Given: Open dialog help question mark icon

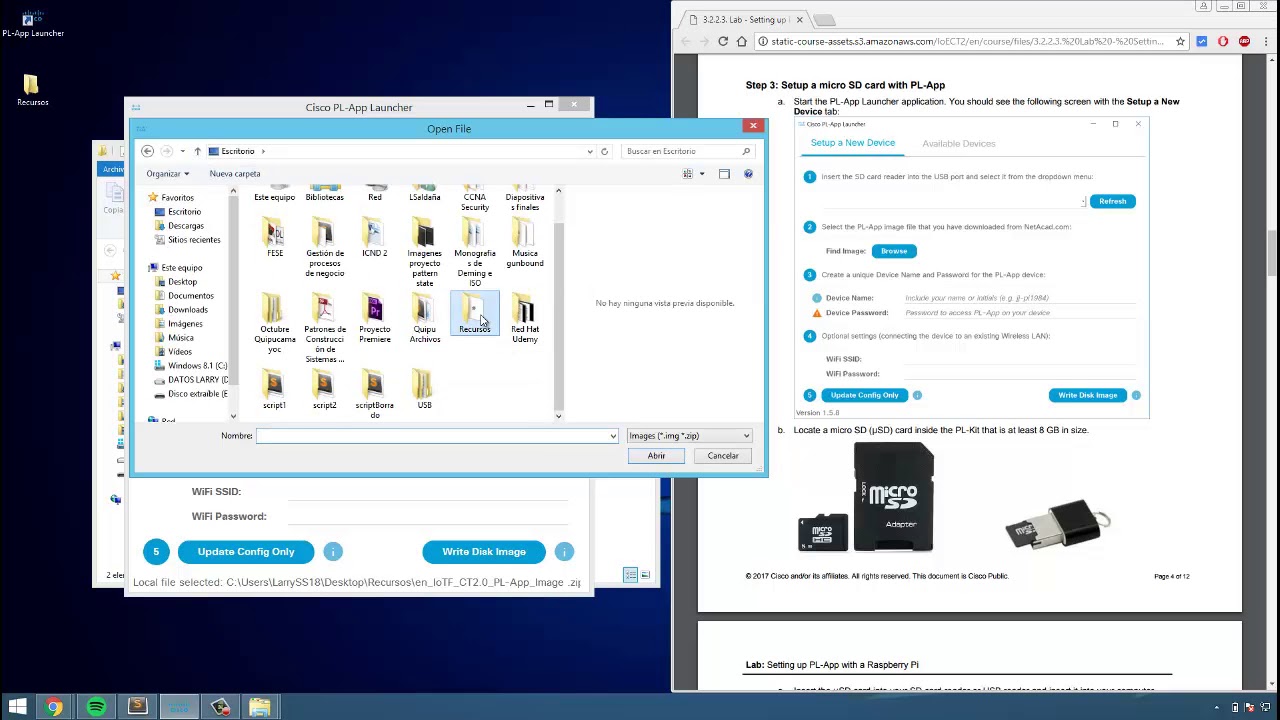Looking at the screenshot, I should (748, 174).
